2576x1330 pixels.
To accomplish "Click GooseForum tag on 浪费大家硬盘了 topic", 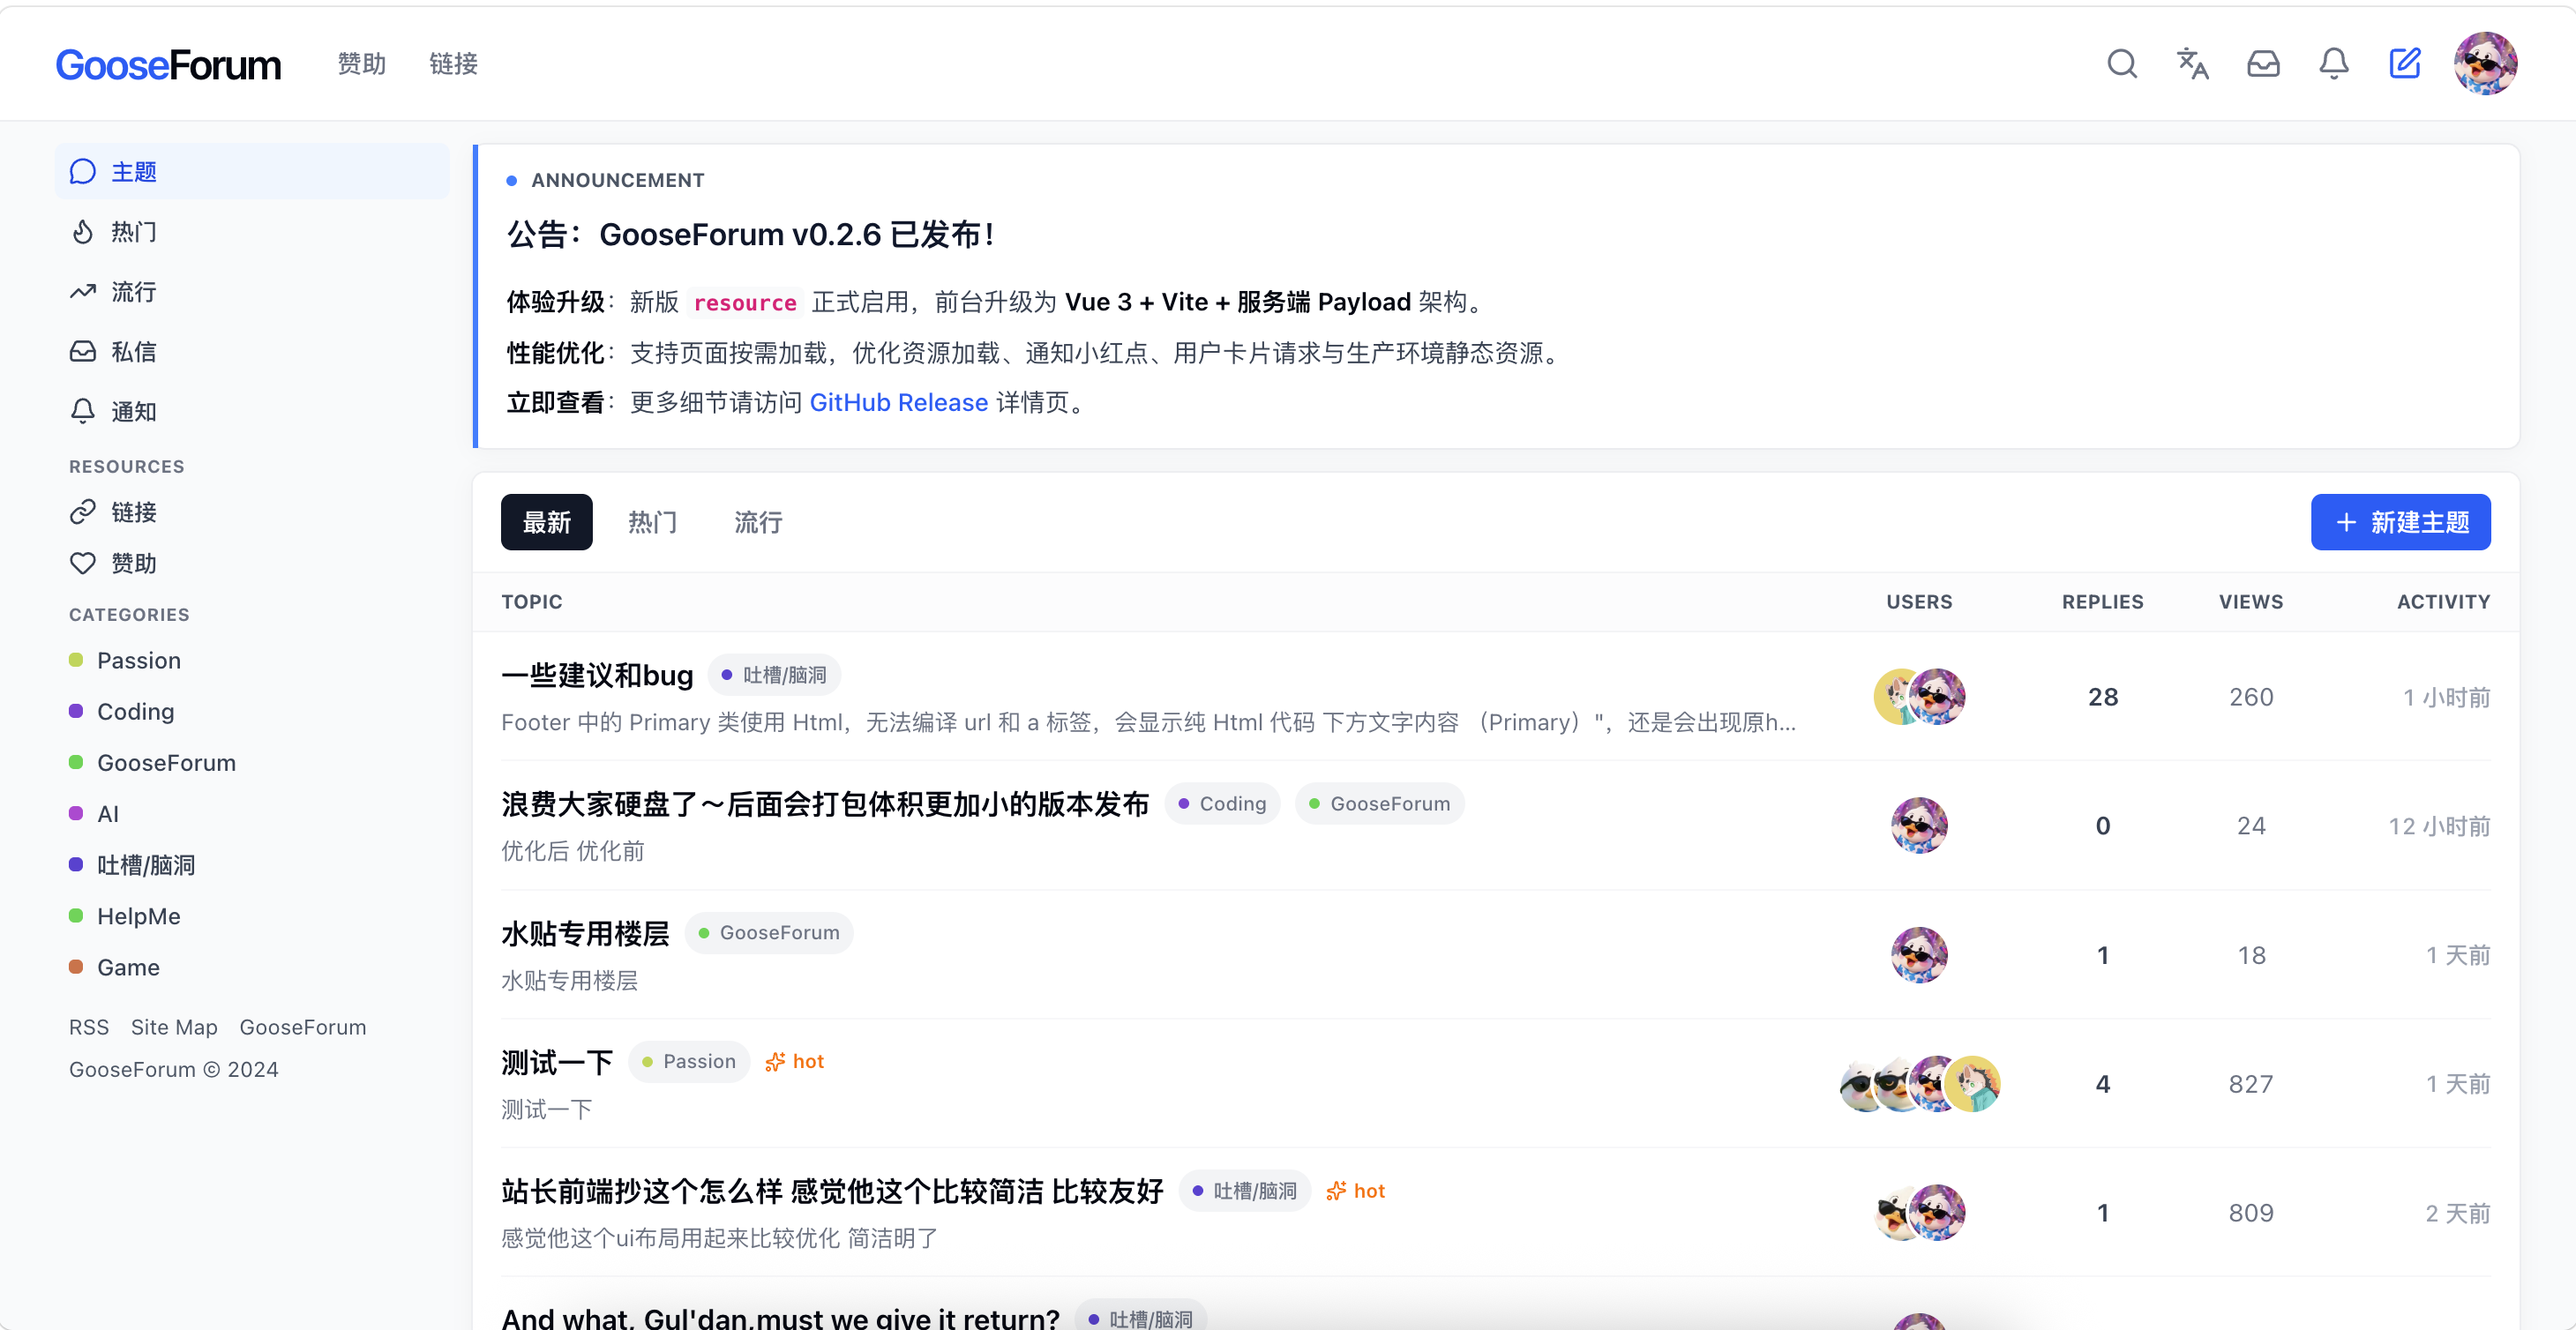I will 1379,804.
